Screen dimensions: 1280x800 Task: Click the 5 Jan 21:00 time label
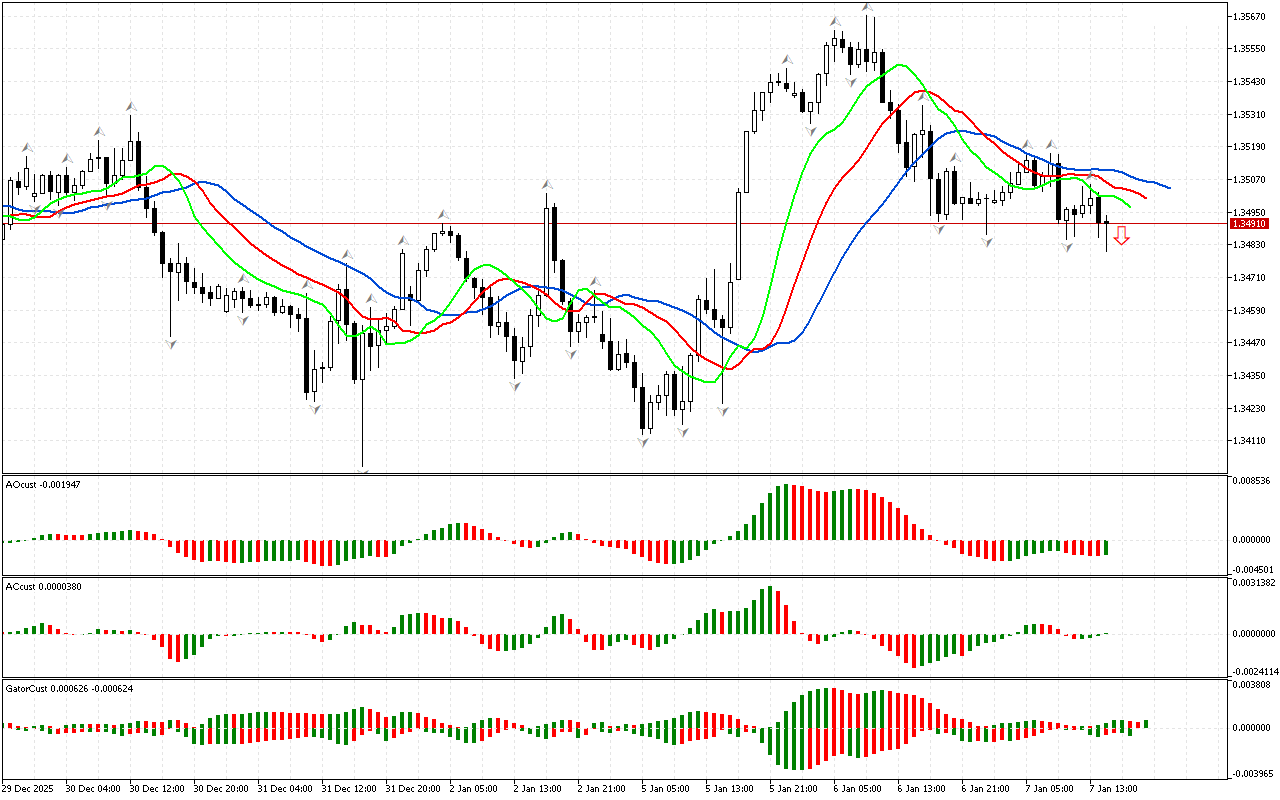[793, 789]
